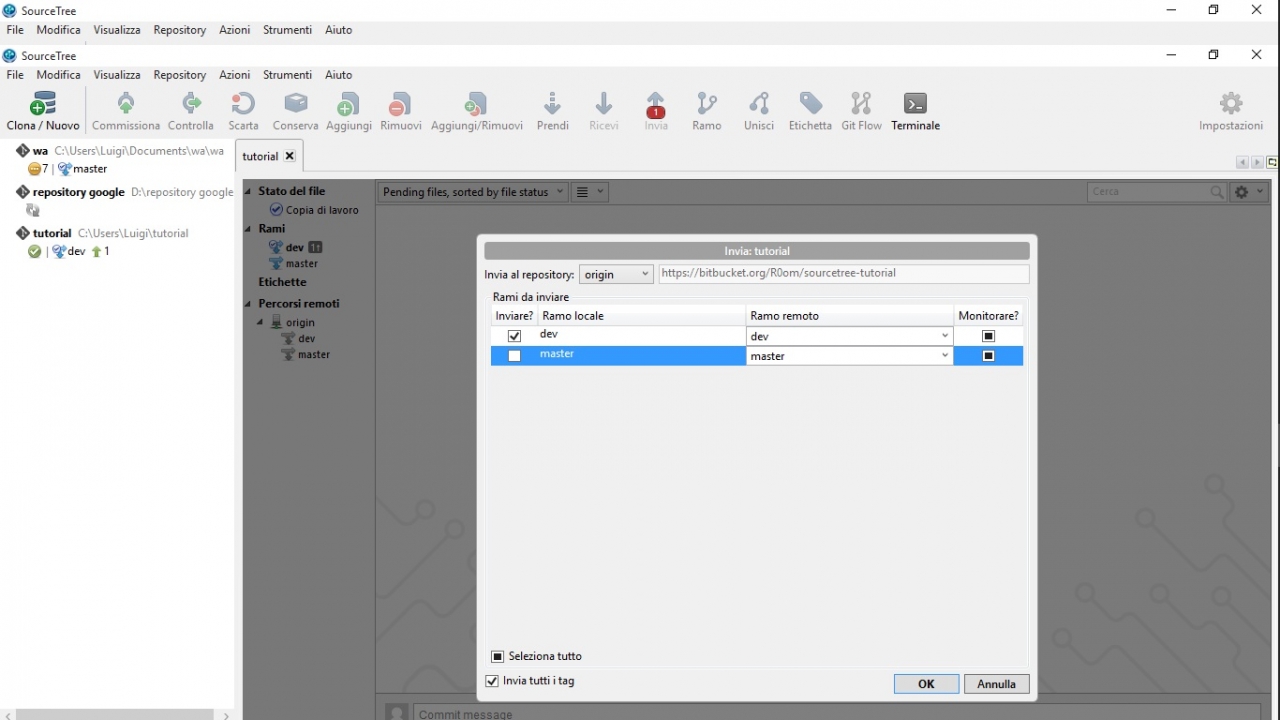
Task: Click the Ramo toolbar icon
Action: [x=707, y=104]
